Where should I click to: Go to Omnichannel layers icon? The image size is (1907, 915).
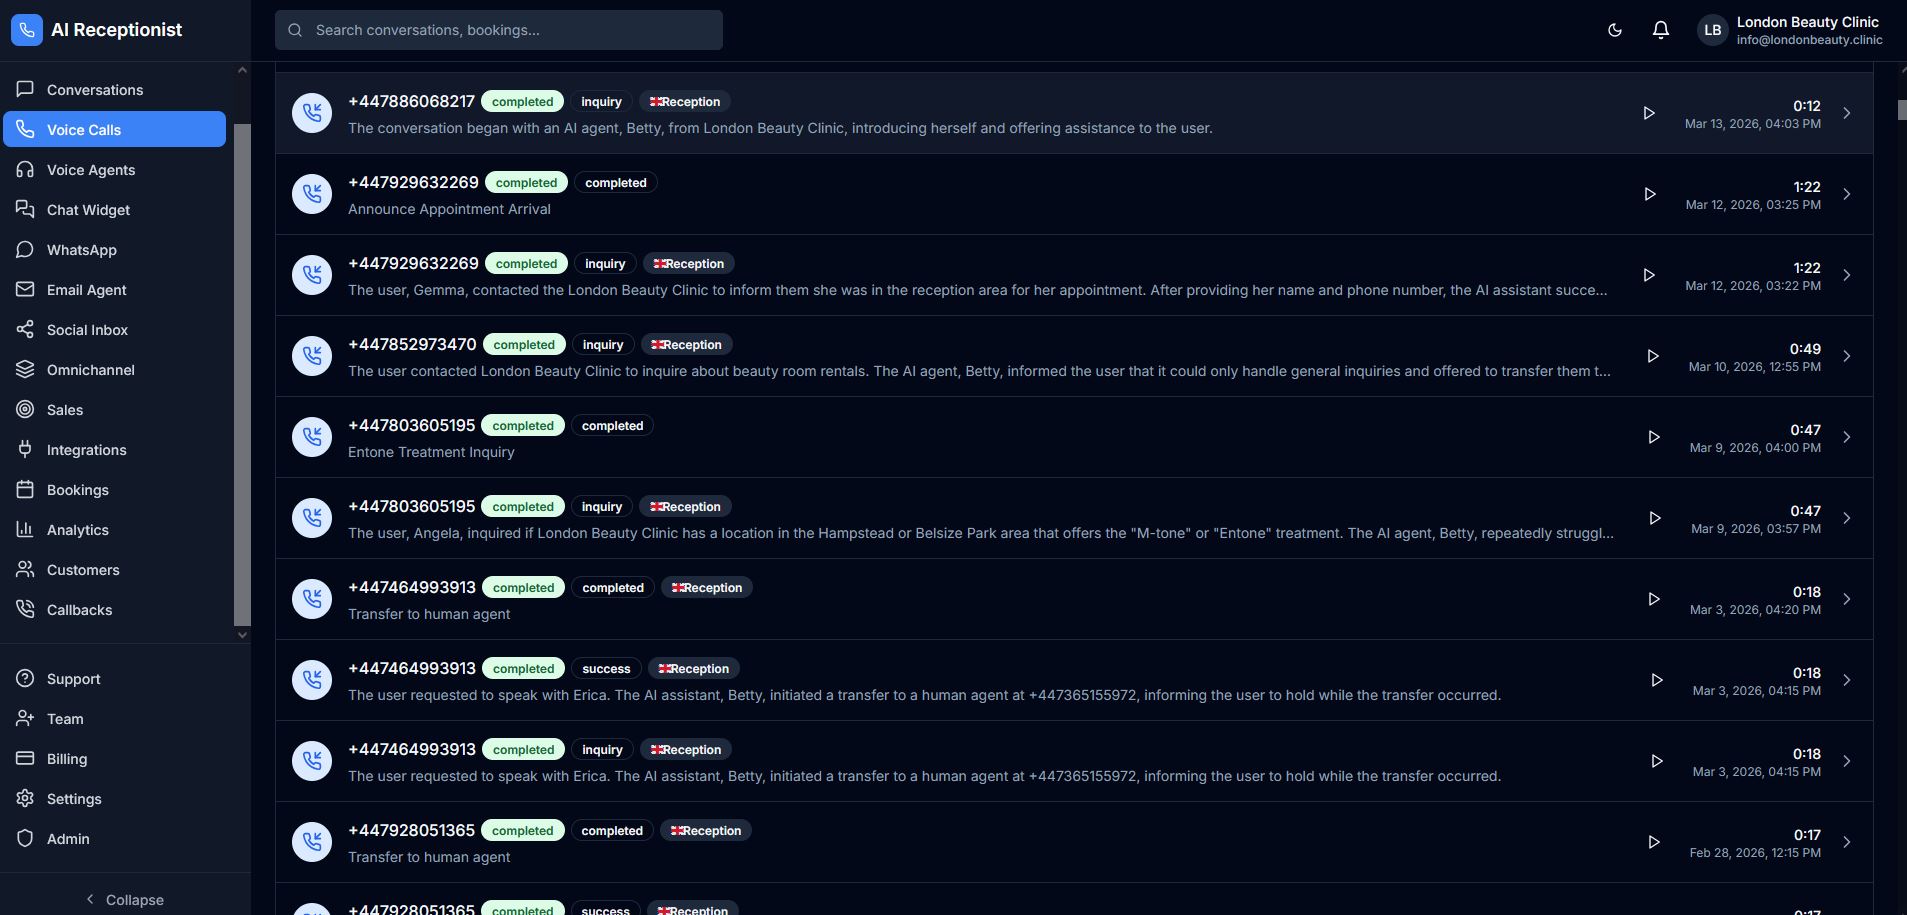tap(25, 370)
